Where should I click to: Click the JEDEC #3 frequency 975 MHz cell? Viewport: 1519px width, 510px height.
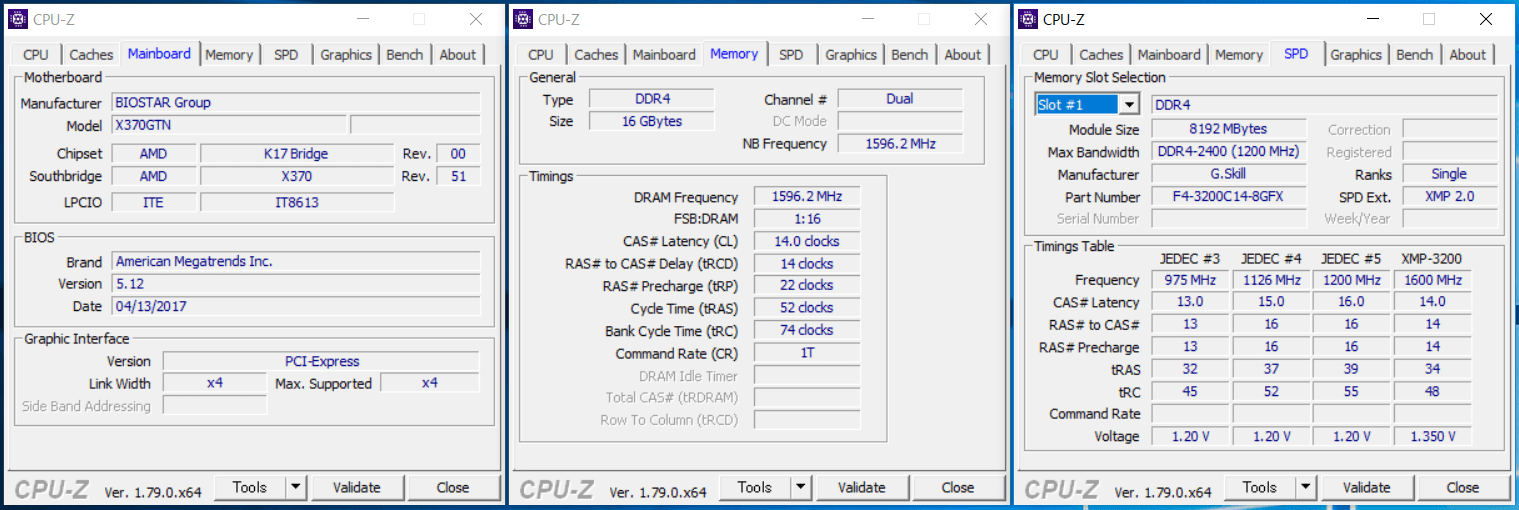1189,280
